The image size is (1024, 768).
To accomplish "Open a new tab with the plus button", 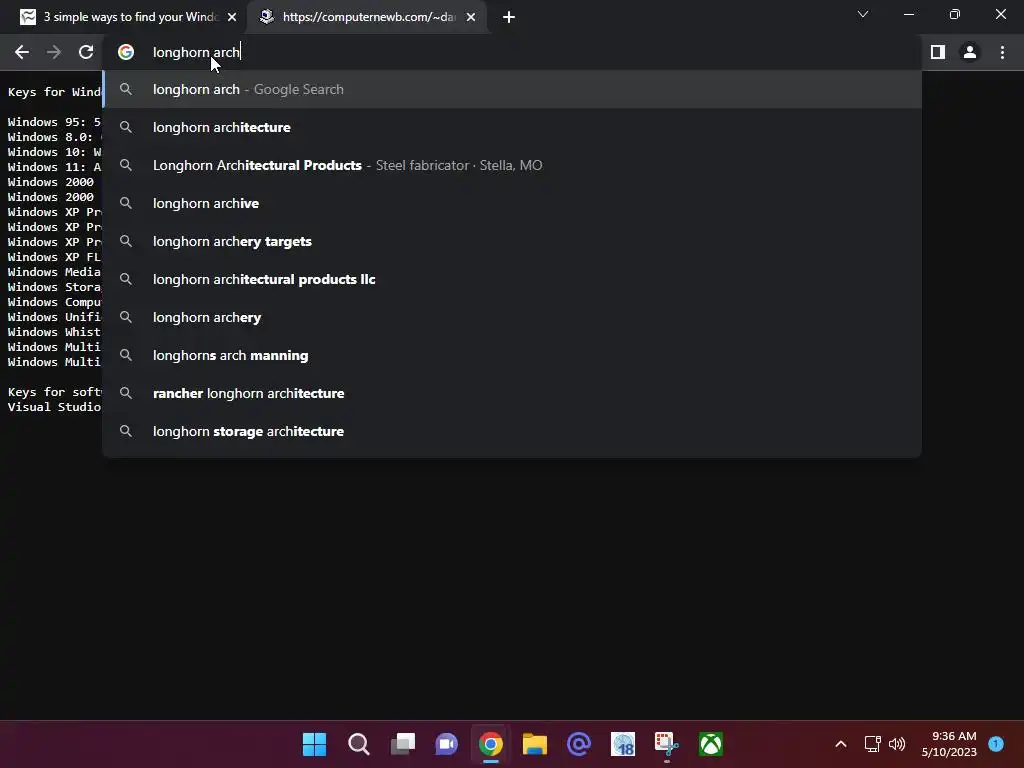I will pyautogui.click(x=509, y=17).
